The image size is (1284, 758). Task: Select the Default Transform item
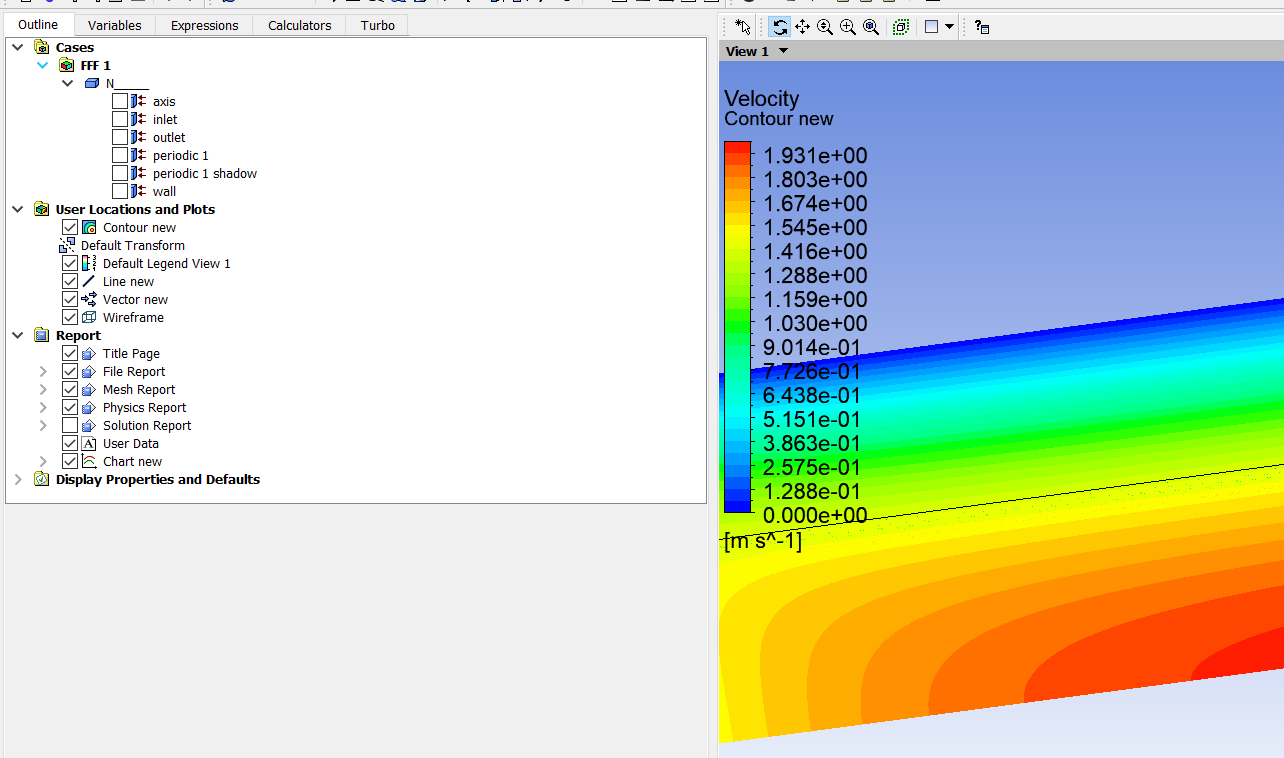tap(132, 246)
